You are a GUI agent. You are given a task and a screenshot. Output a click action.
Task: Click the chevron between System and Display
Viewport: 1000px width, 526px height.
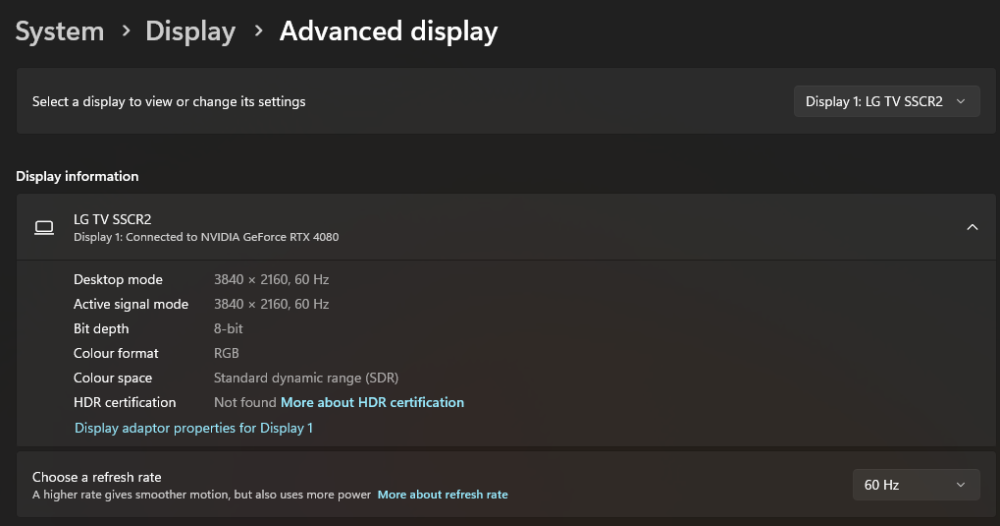click(x=126, y=32)
